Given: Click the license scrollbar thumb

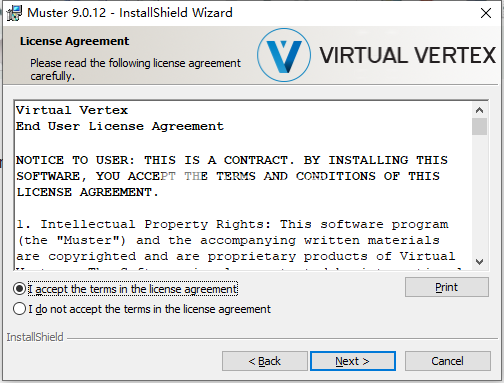Looking at the screenshot, I should pyautogui.click(x=479, y=126).
